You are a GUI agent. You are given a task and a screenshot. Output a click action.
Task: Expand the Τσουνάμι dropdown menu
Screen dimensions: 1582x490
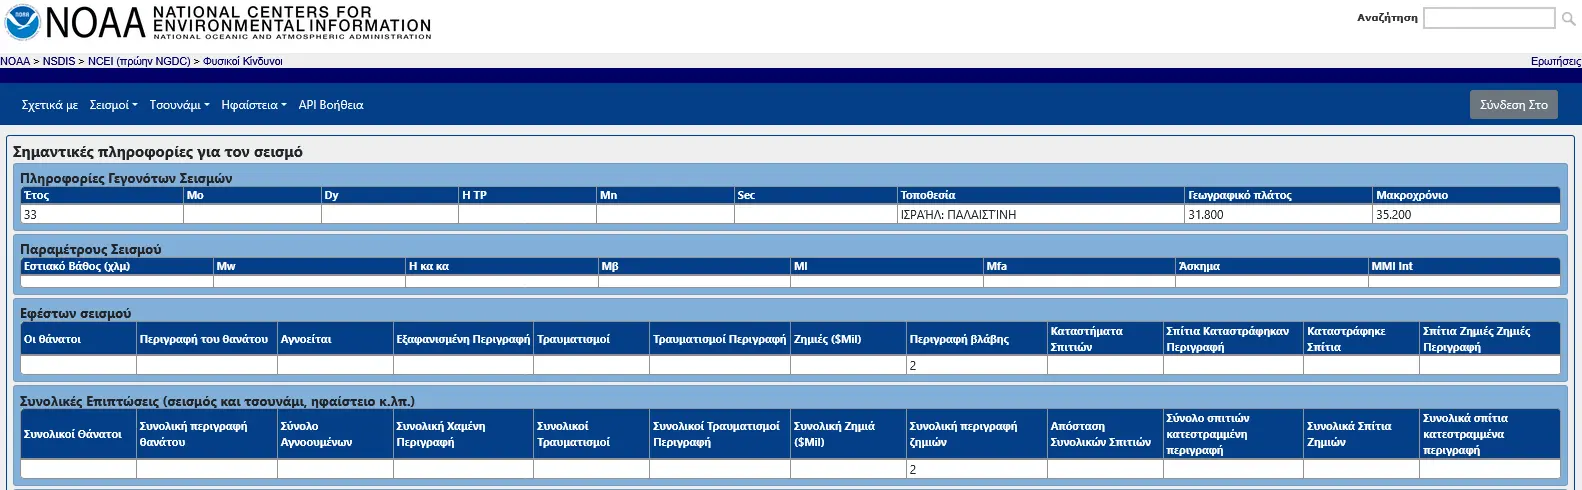[179, 105]
